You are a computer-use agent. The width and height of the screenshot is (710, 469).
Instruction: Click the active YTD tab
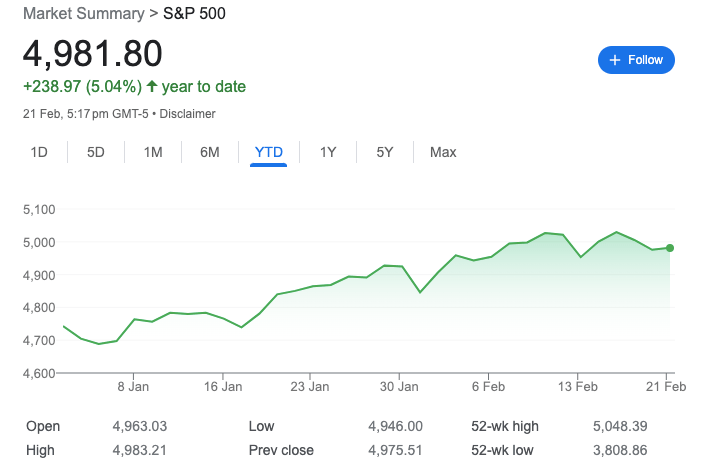click(269, 152)
